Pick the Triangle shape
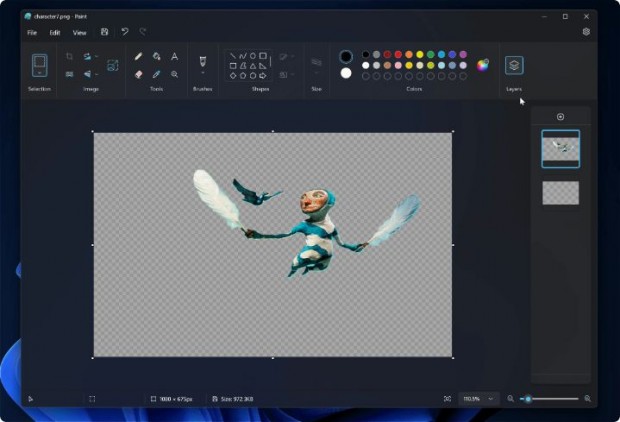 (x=253, y=66)
